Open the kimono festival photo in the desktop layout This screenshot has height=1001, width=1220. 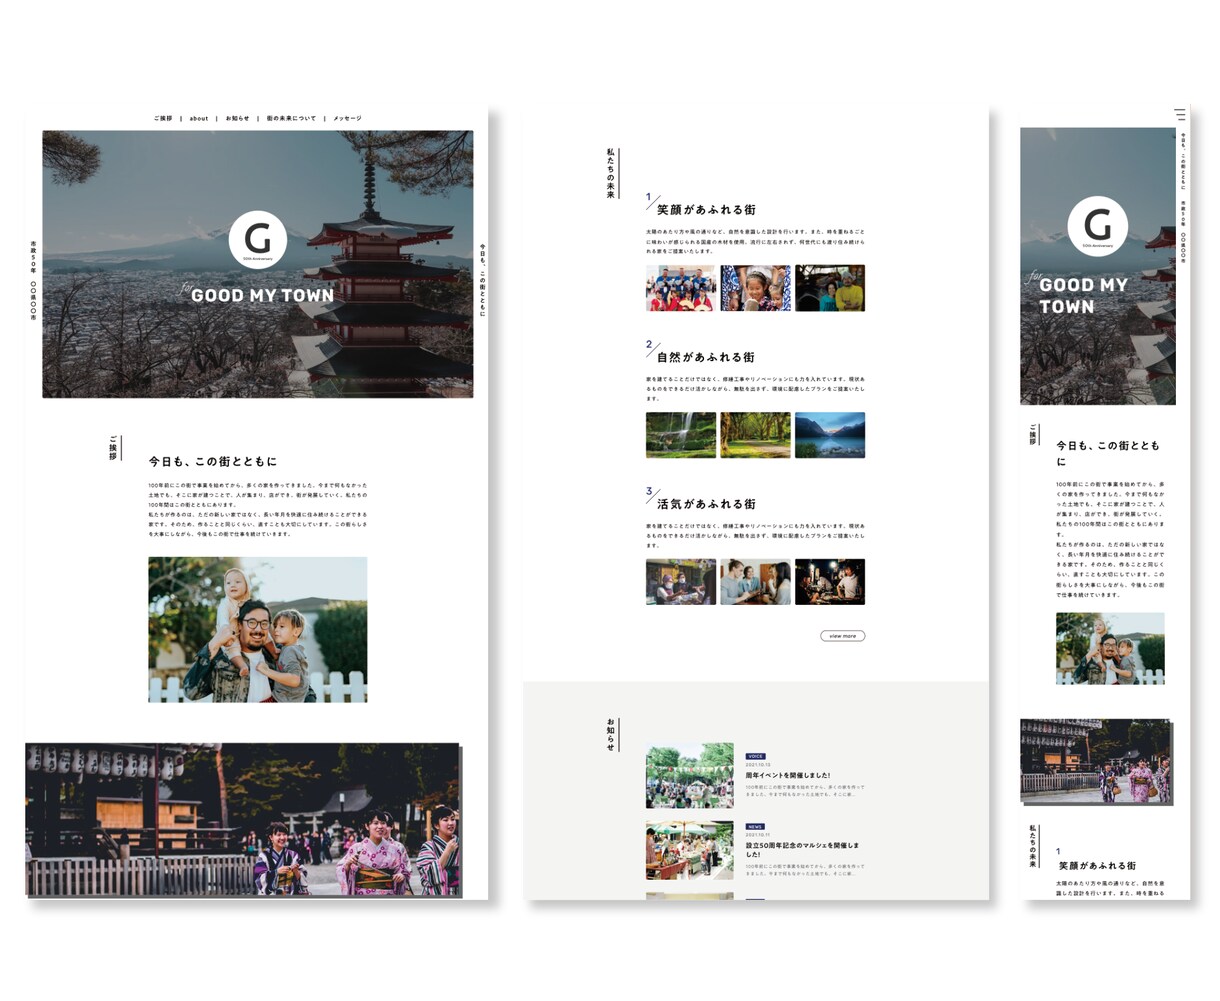(x=243, y=820)
